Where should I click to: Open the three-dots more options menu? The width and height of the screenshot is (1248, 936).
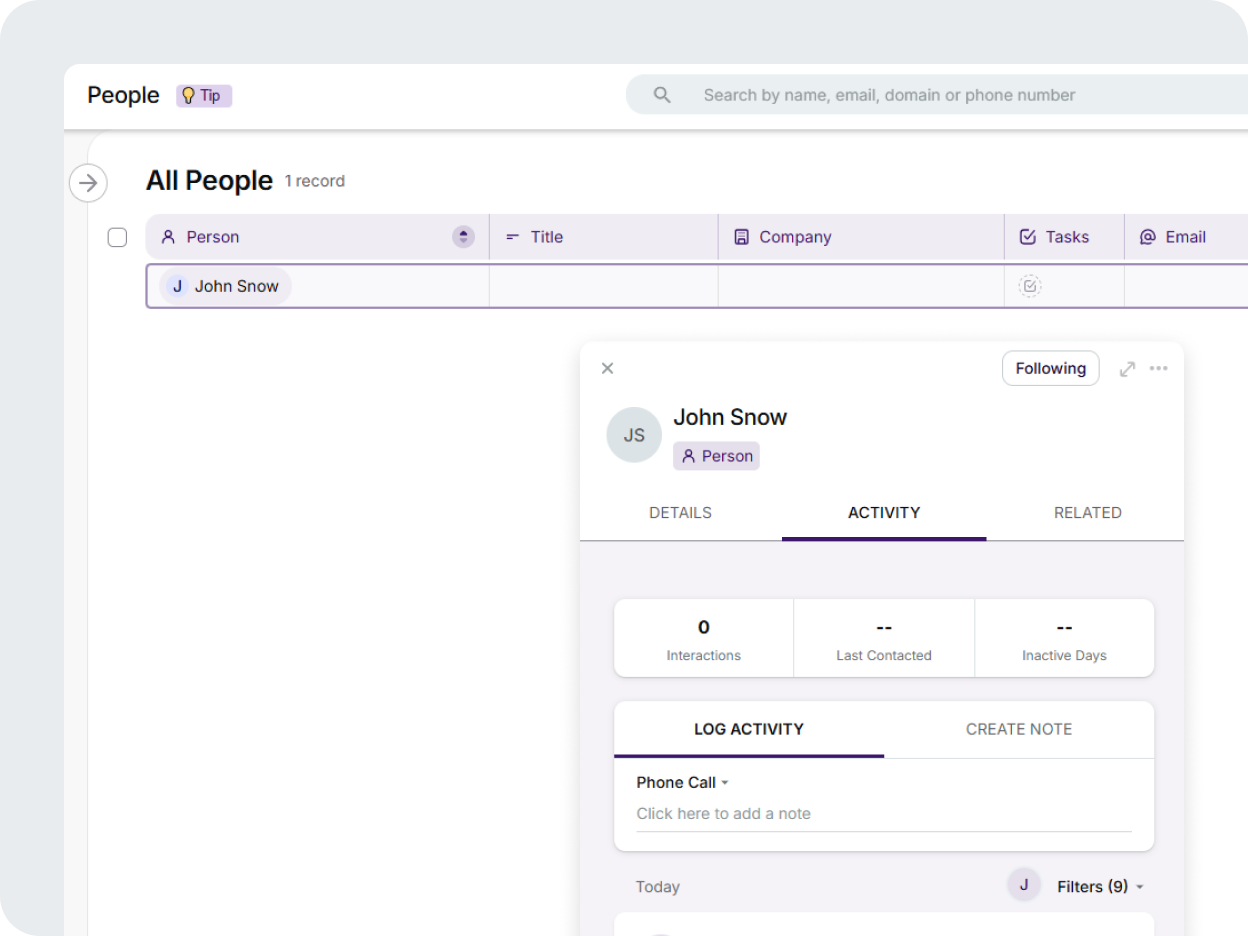point(1158,369)
